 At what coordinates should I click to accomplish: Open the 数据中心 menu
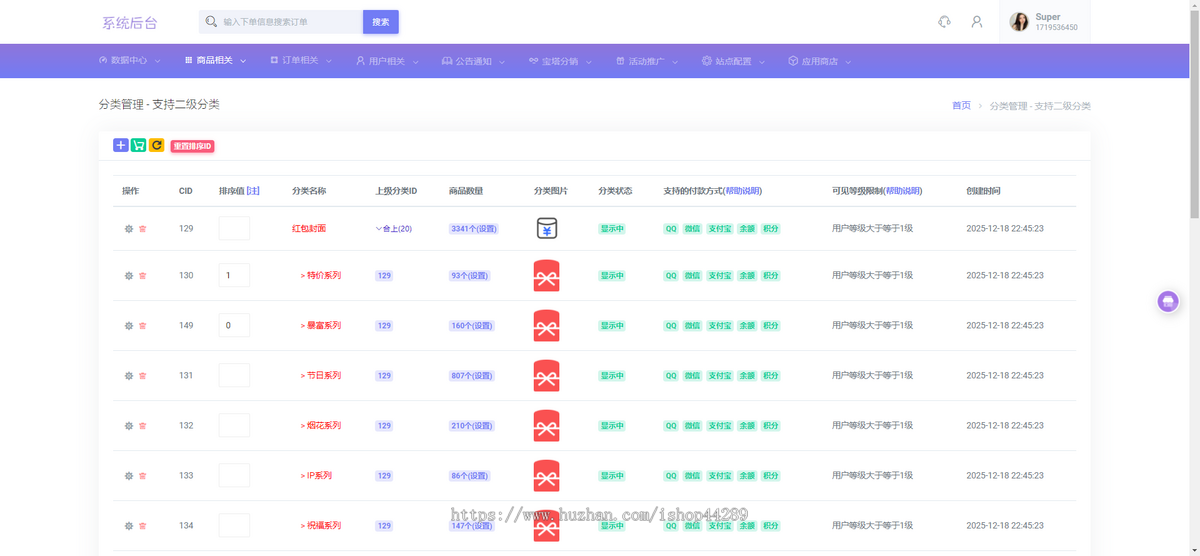click(x=129, y=61)
